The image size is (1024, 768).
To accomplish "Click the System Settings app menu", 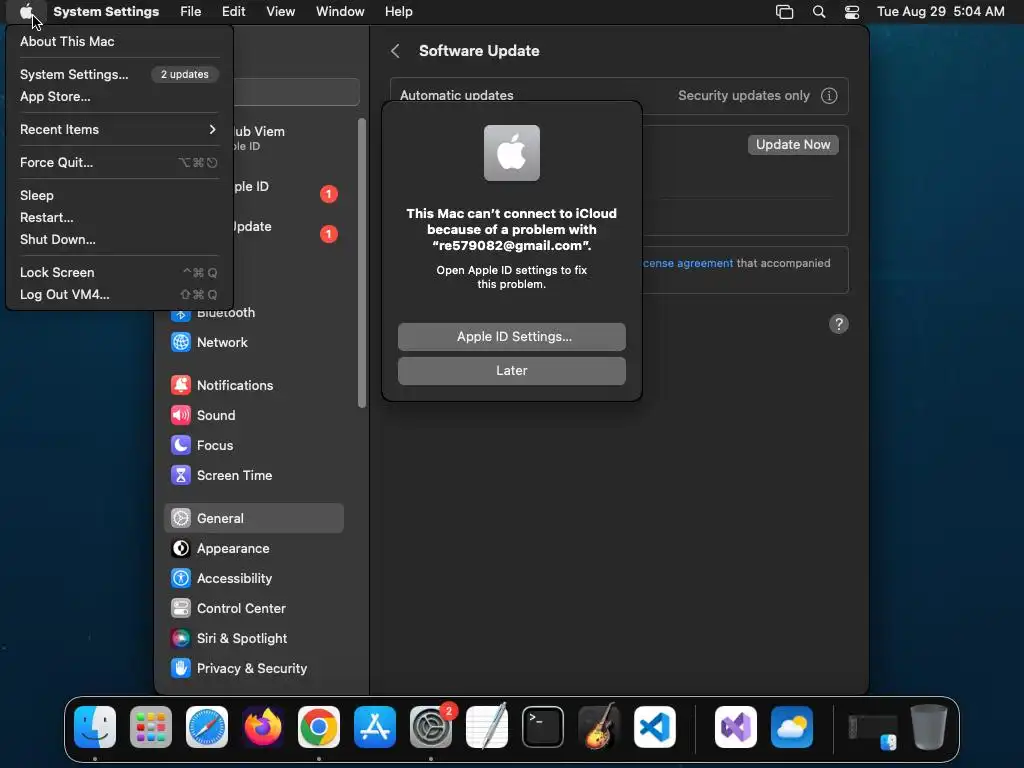I will (x=106, y=12).
